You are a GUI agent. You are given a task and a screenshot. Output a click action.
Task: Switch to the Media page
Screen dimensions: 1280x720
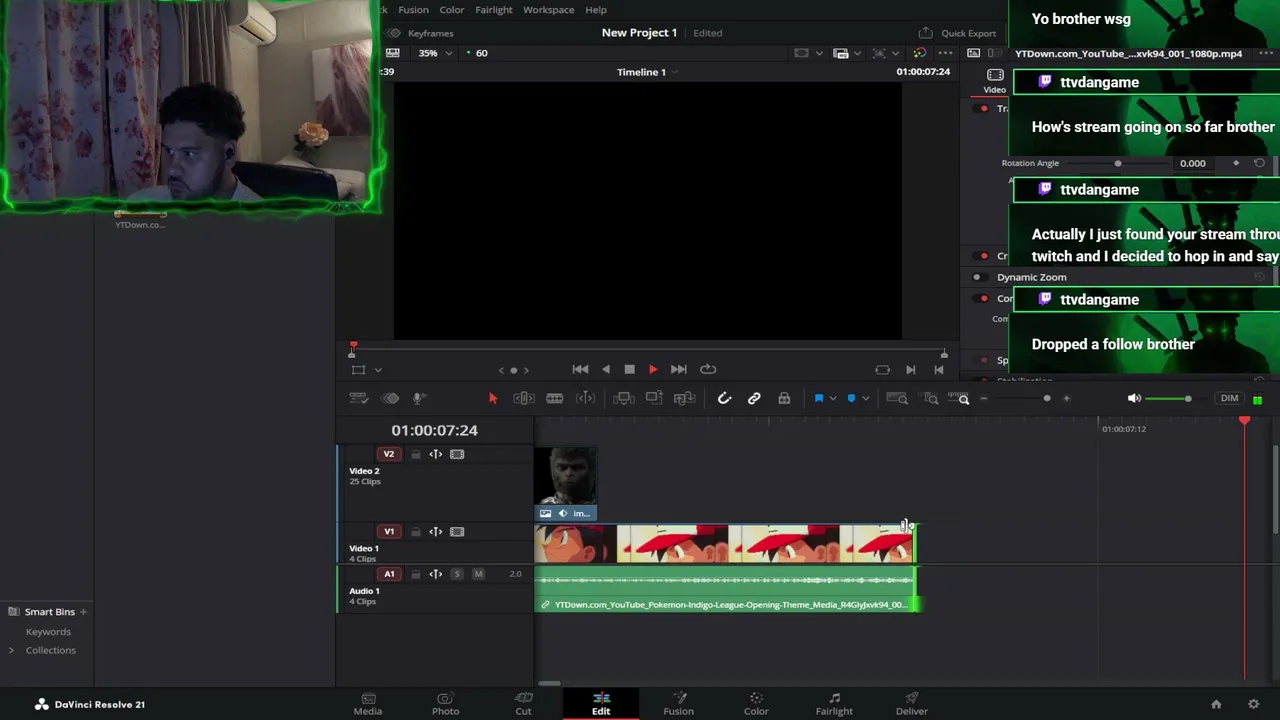tap(368, 704)
